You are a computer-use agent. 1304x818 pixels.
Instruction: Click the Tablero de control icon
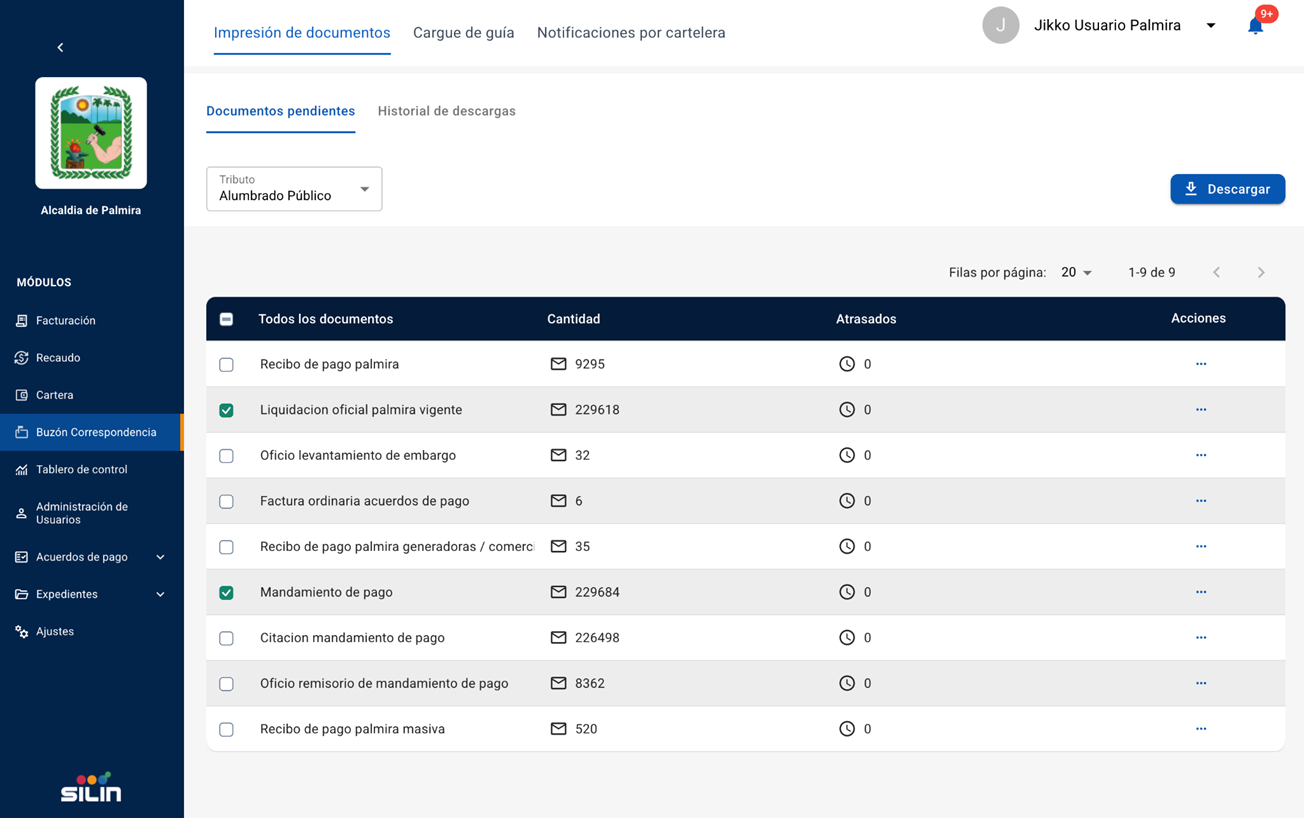22,470
